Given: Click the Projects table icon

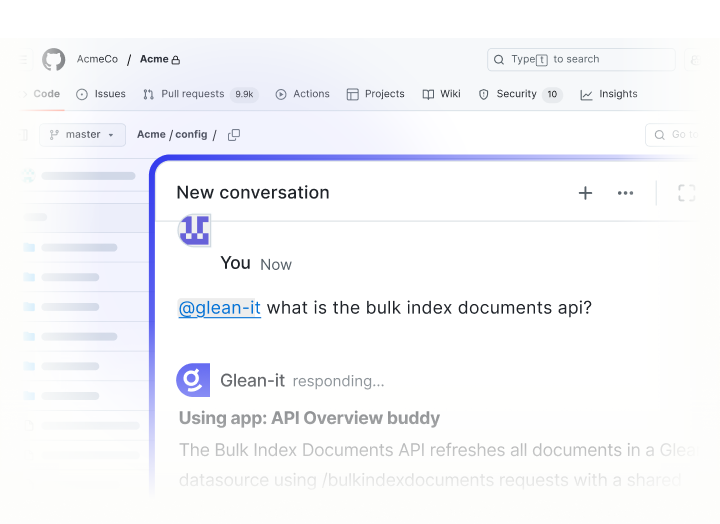Looking at the screenshot, I should (352, 95).
